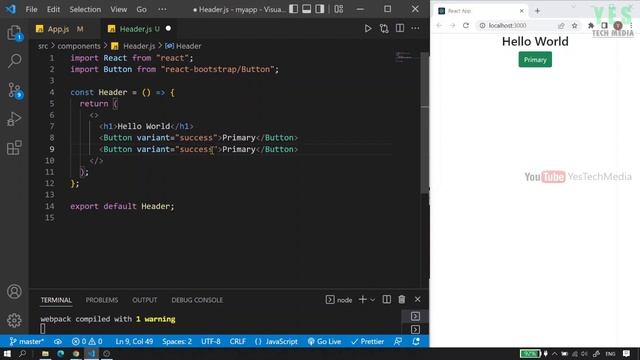Open the Go menu

tap(141, 9)
